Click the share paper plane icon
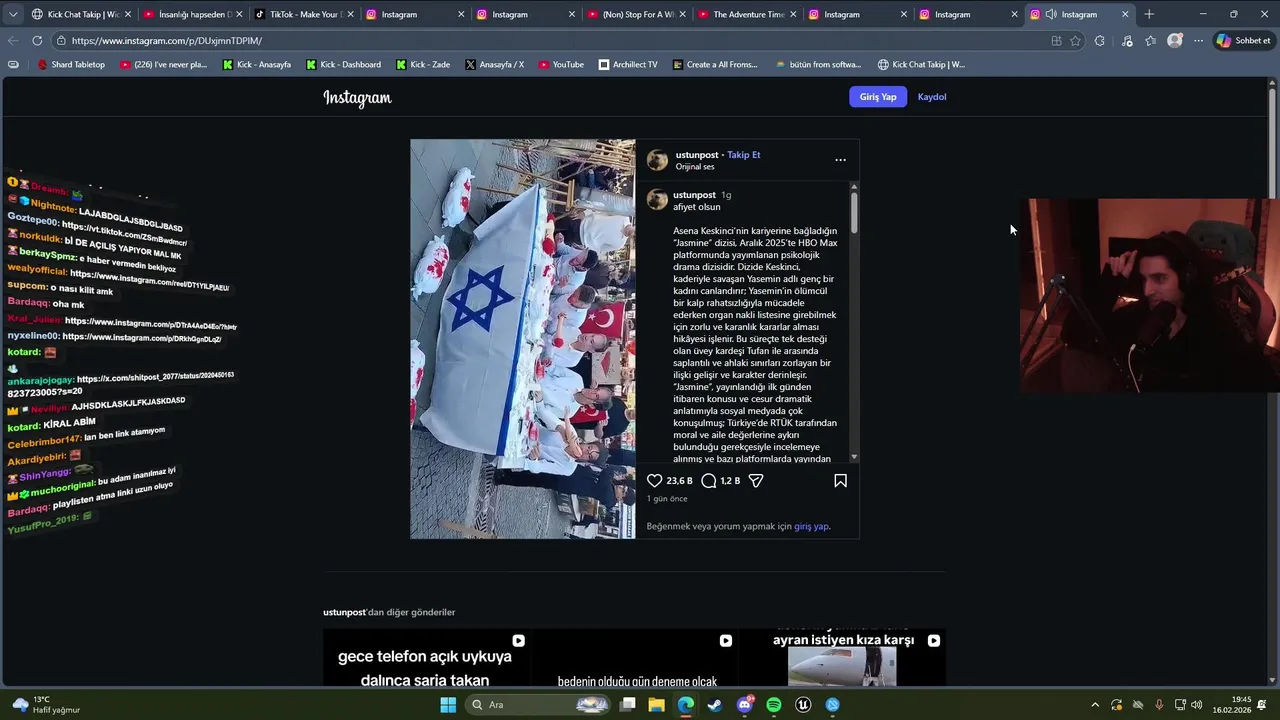 pos(756,481)
